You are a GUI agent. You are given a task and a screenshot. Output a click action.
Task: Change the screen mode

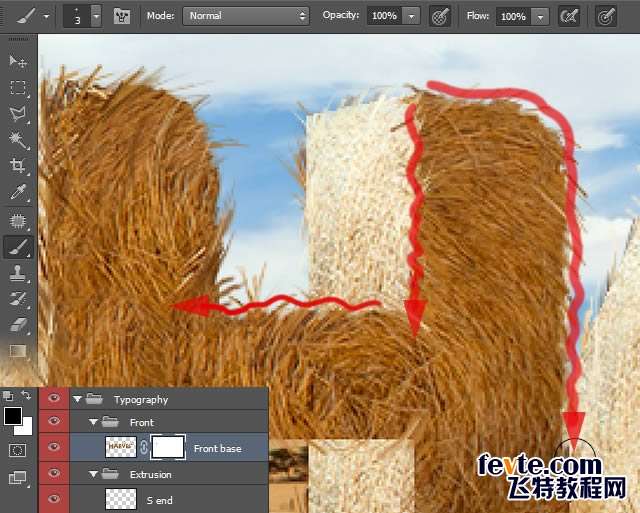(x=17, y=477)
